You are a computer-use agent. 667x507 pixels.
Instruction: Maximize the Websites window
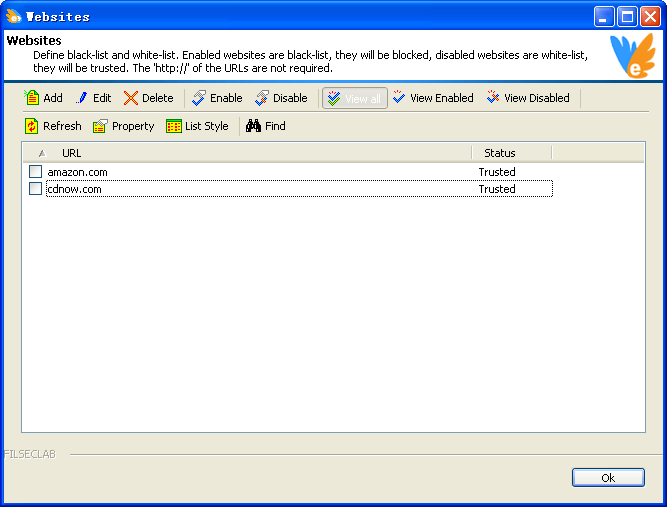tap(627, 16)
